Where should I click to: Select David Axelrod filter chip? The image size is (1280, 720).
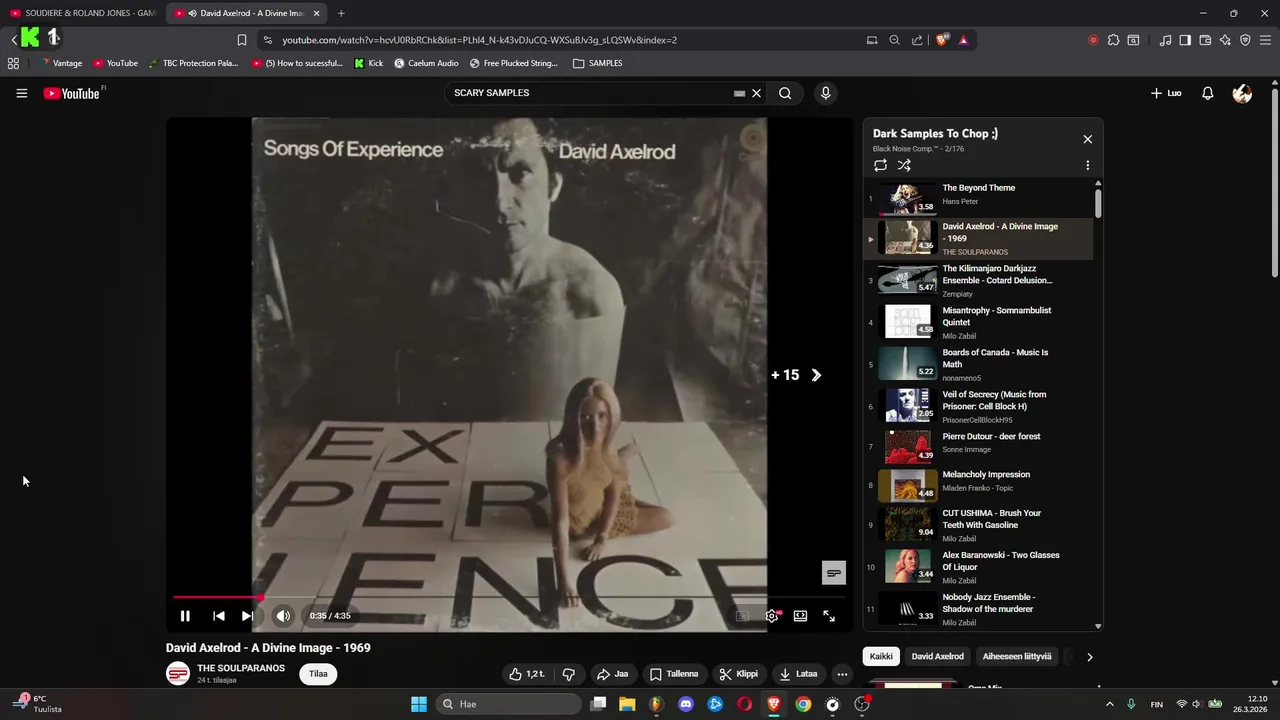[937, 657]
